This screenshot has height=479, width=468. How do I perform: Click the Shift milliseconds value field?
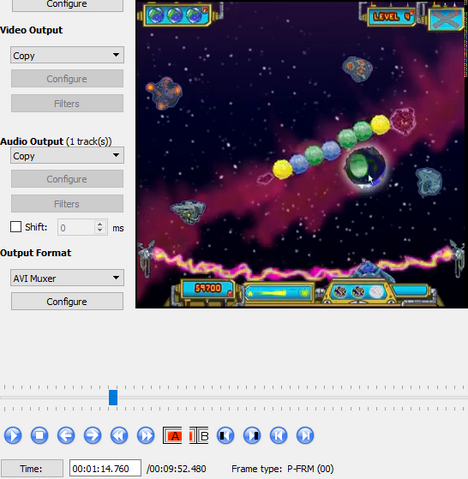tap(76, 227)
